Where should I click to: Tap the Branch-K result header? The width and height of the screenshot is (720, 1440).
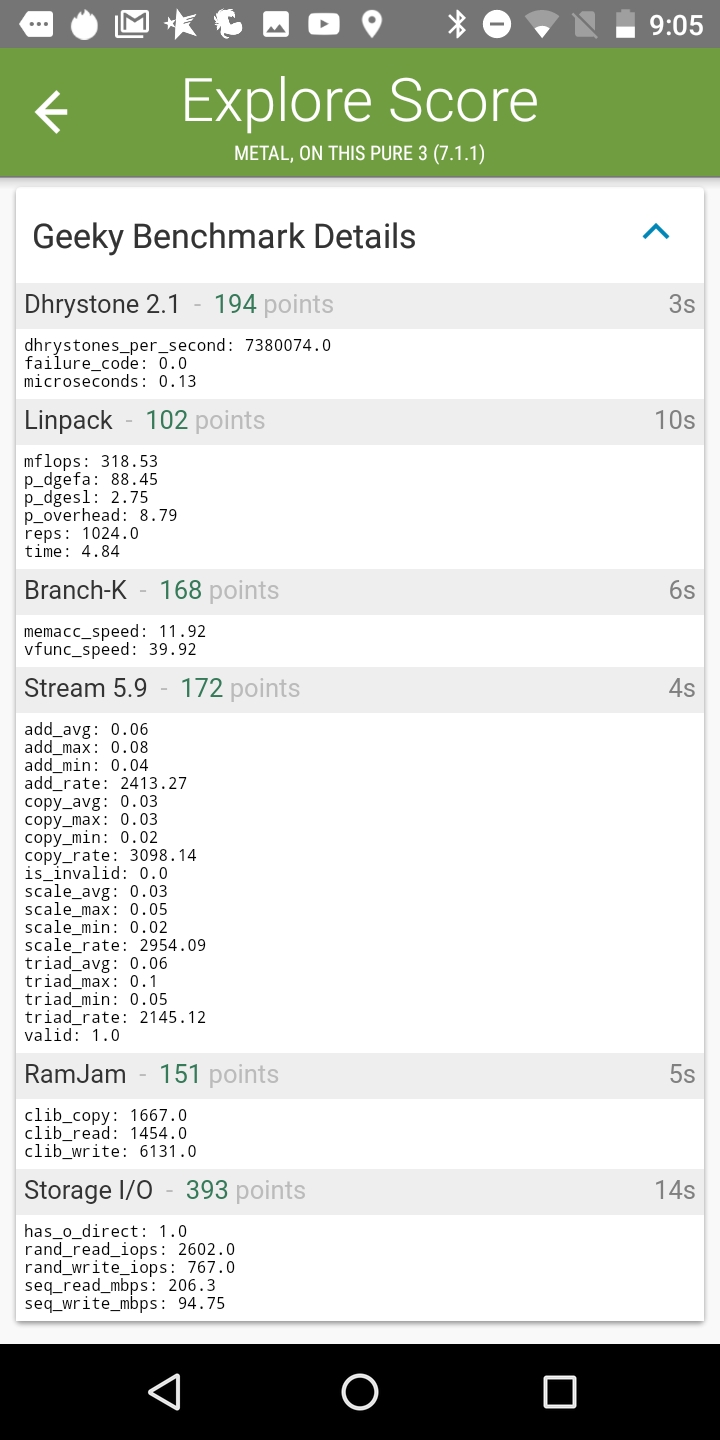[360, 591]
